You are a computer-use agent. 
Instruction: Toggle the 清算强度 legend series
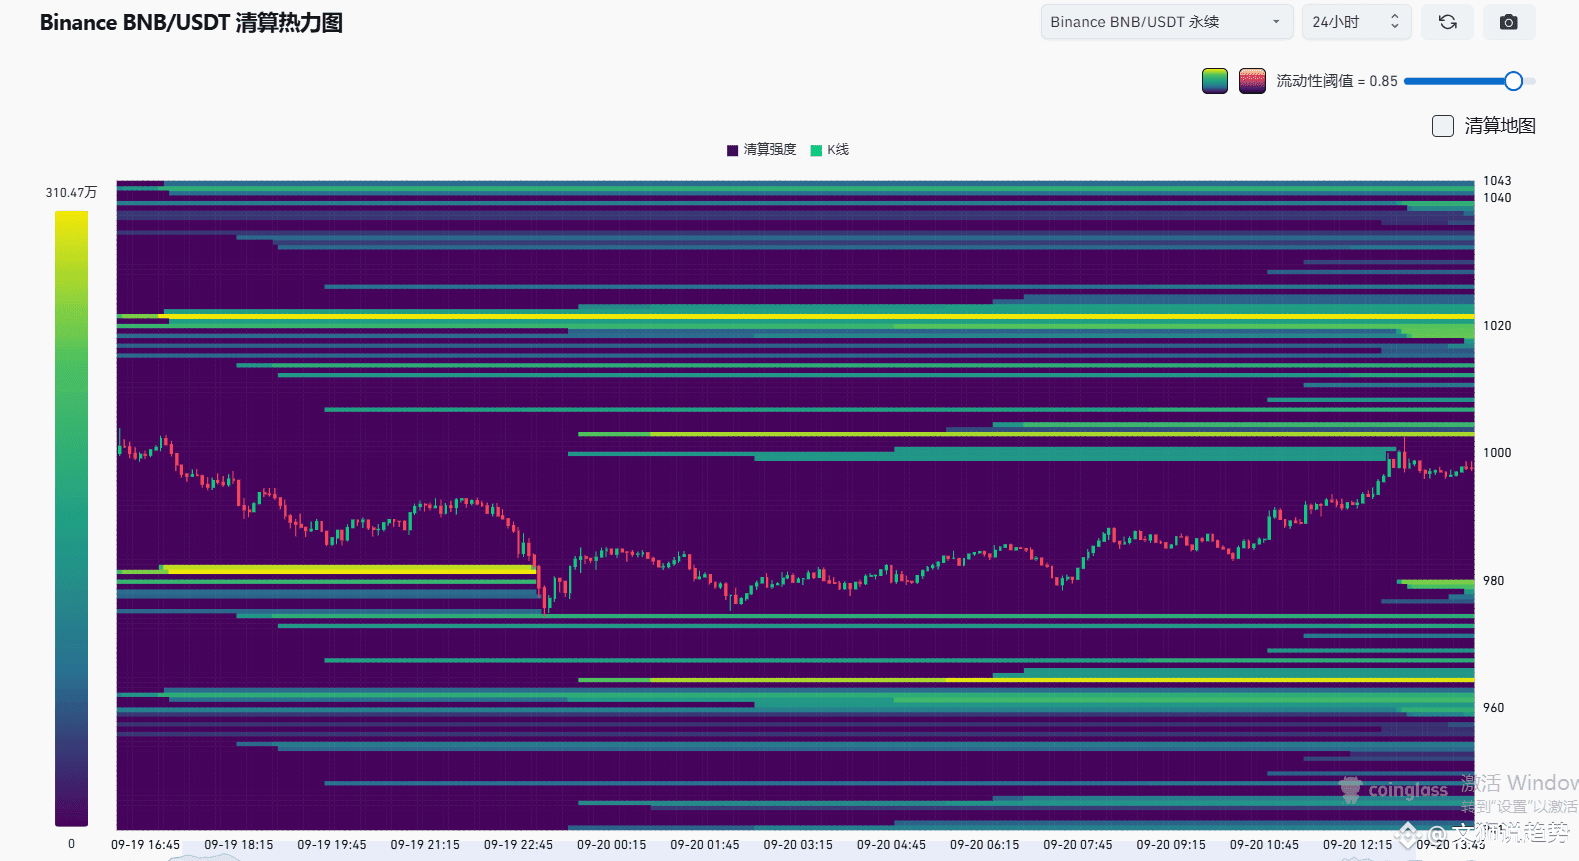click(762, 150)
